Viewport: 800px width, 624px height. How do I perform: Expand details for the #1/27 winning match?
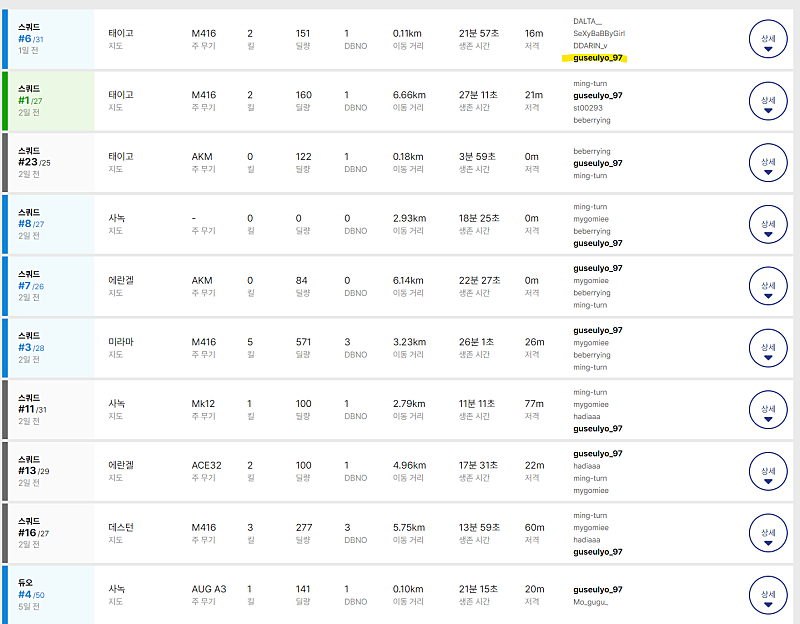click(768, 101)
